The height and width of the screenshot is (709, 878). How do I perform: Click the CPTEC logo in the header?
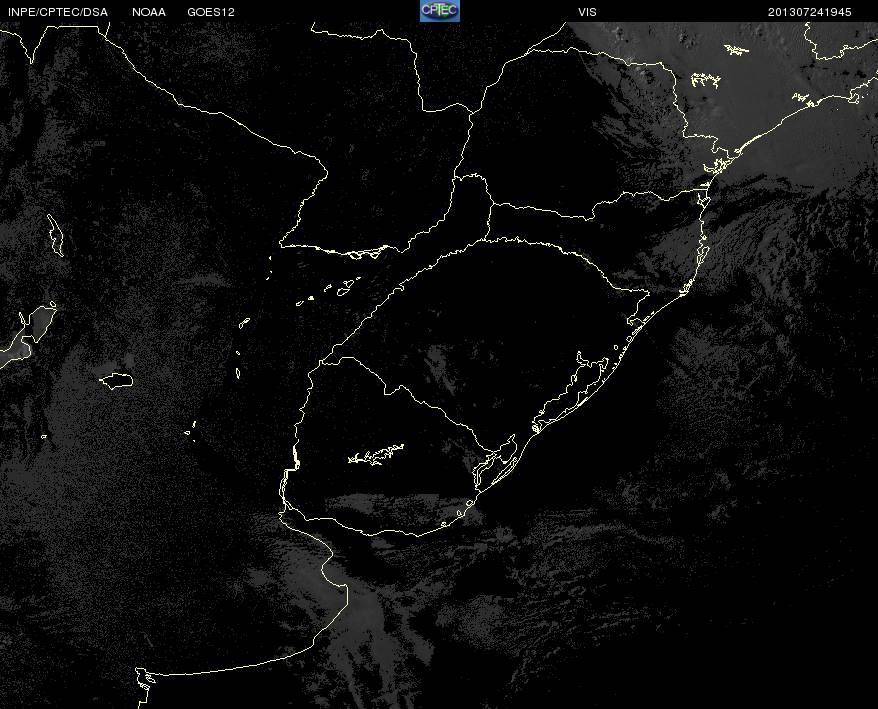440,11
